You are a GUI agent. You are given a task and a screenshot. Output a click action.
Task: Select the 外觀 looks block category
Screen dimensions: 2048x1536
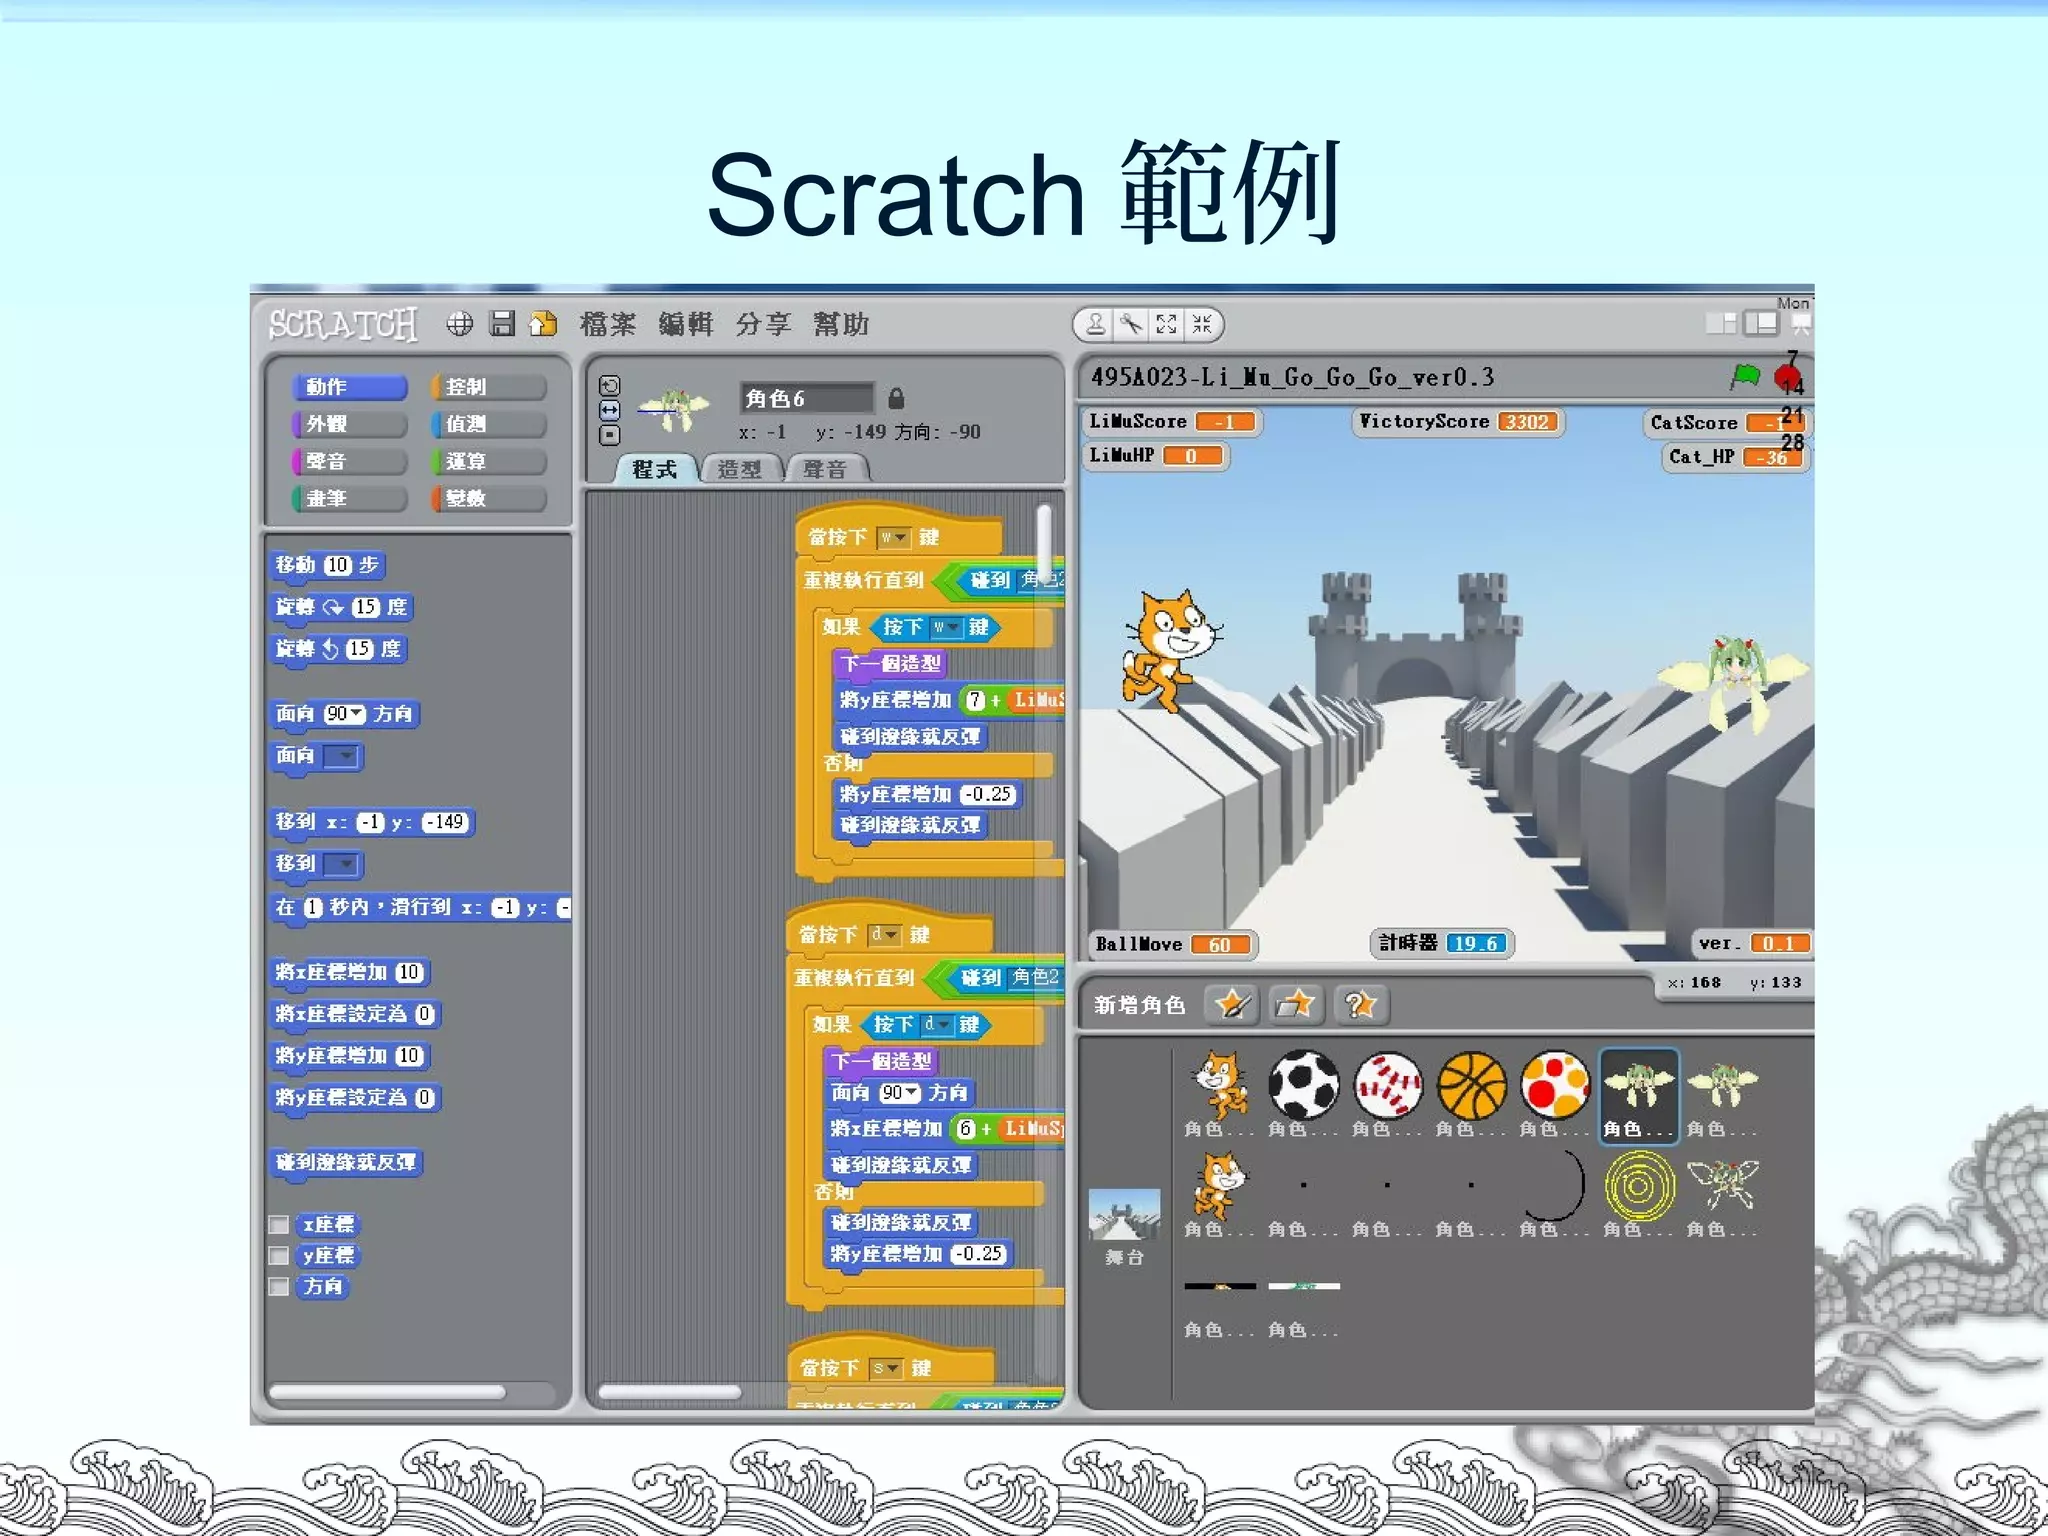(x=349, y=424)
